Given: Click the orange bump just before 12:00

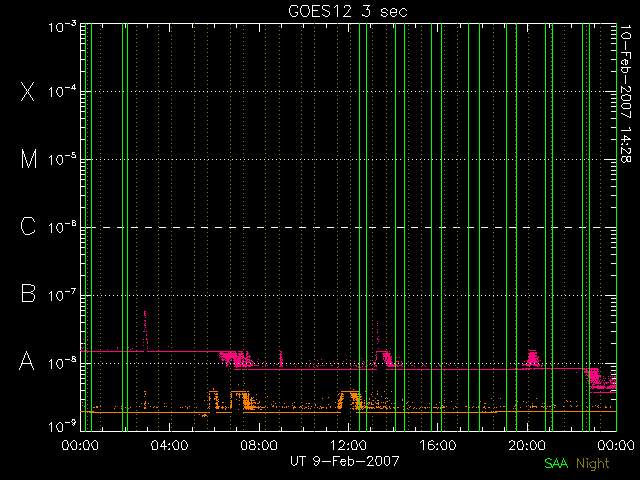Looking at the screenshot, I should pyautogui.click(x=349, y=400).
